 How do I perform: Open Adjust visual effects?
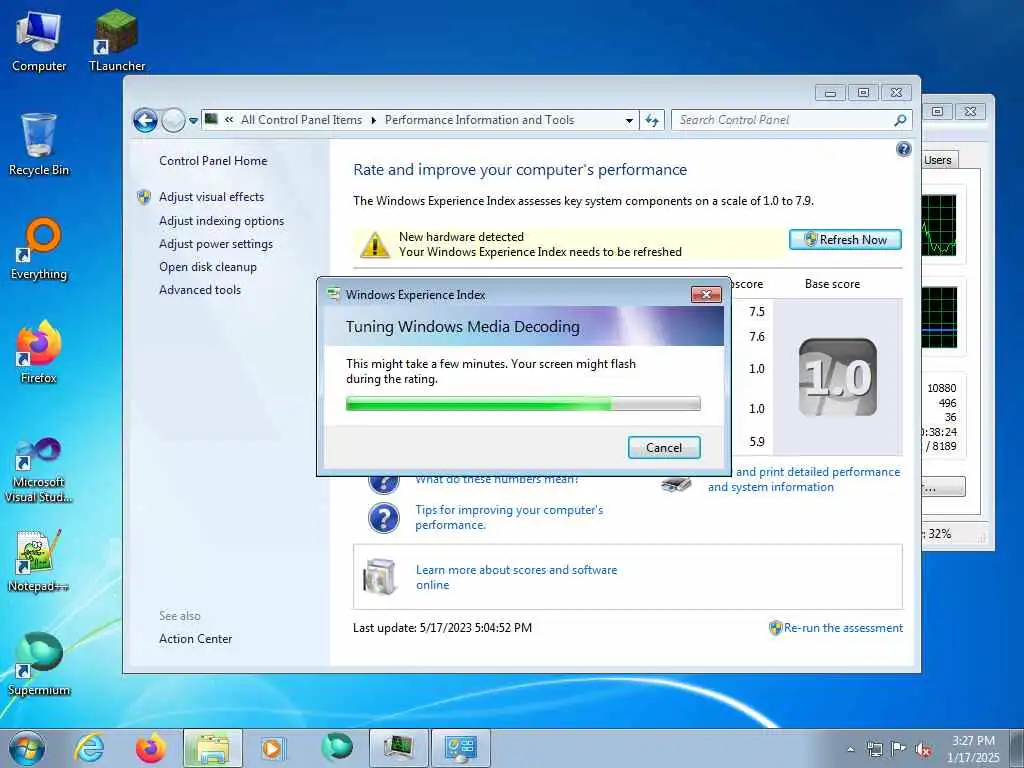pyautogui.click(x=212, y=197)
